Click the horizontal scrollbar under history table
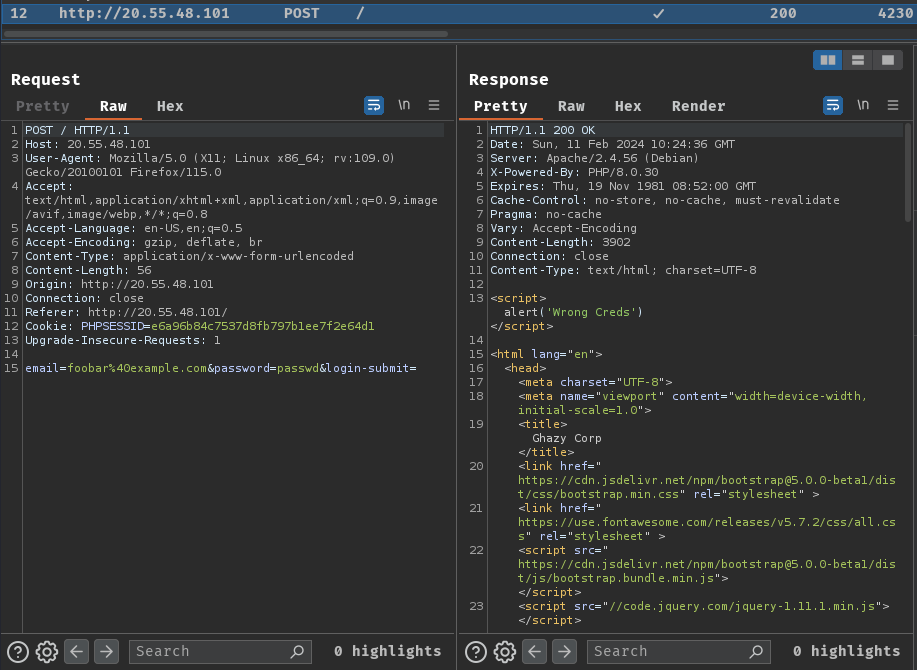Screen dimensions: 917x670 click(226, 34)
